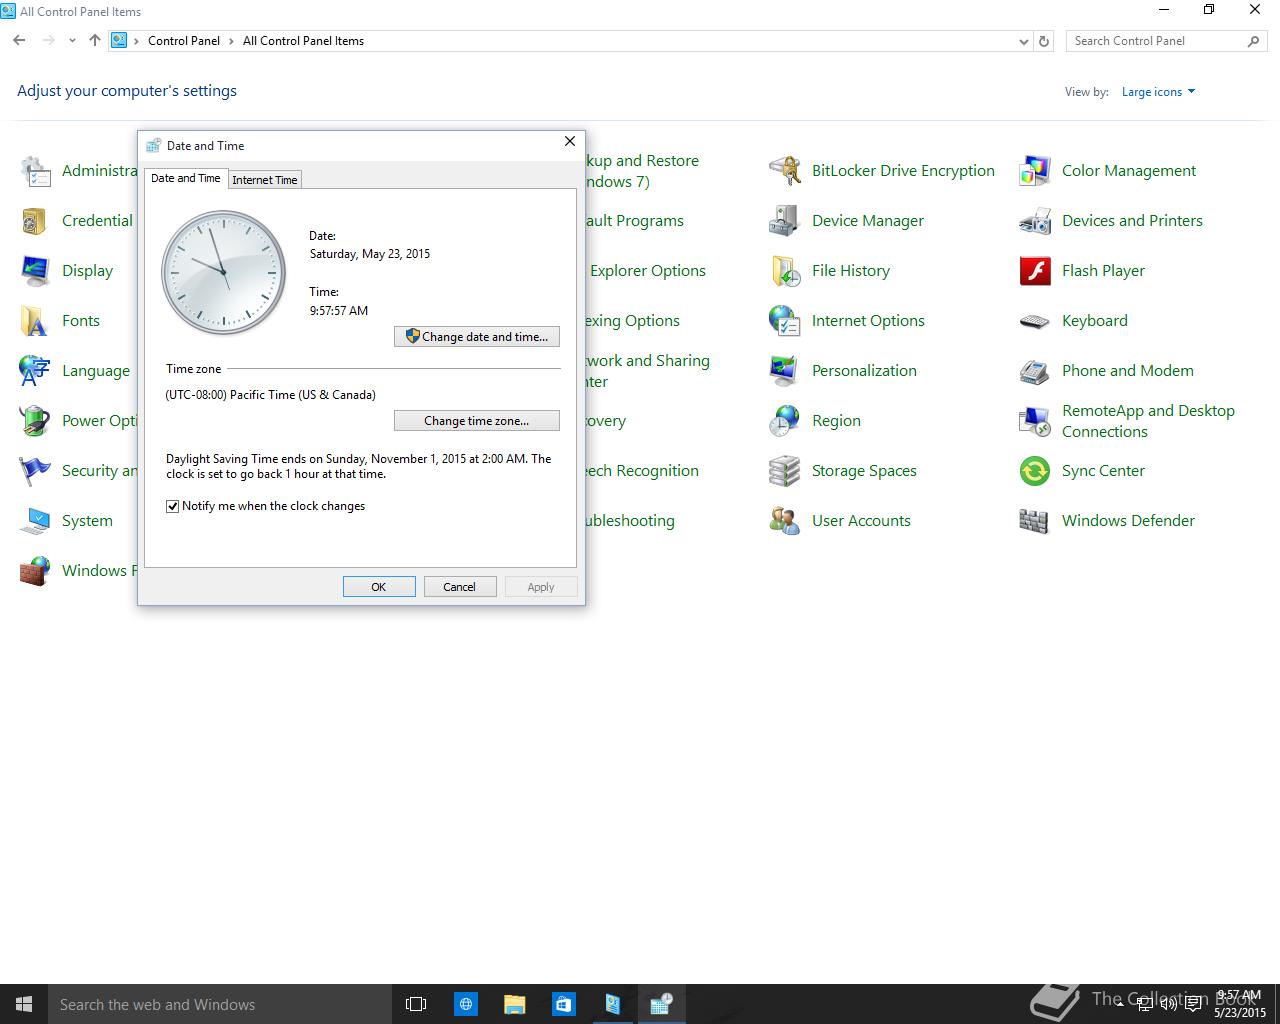Image resolution: width=1280 pixels, height=1024 pixels.
Task: Click Change date and time button
Action: tap(477, 337)
